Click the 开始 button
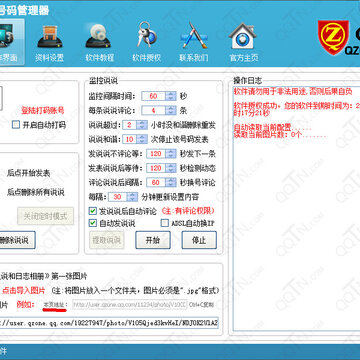 pos(153,240)
